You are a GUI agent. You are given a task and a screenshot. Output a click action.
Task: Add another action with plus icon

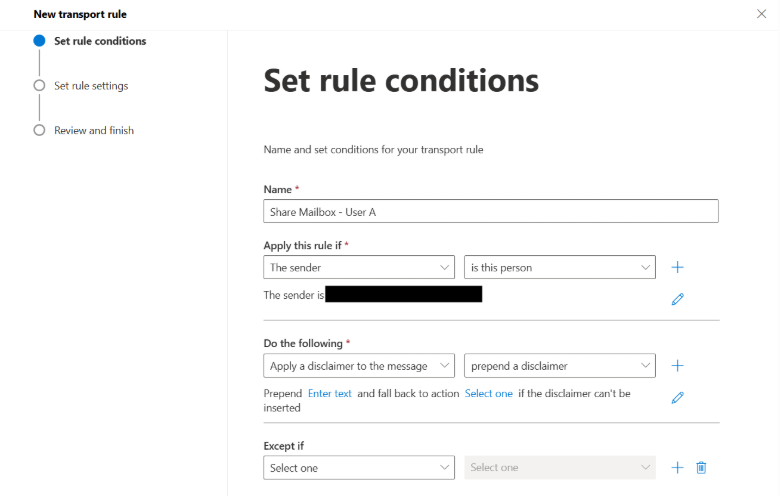coord(677,366)
